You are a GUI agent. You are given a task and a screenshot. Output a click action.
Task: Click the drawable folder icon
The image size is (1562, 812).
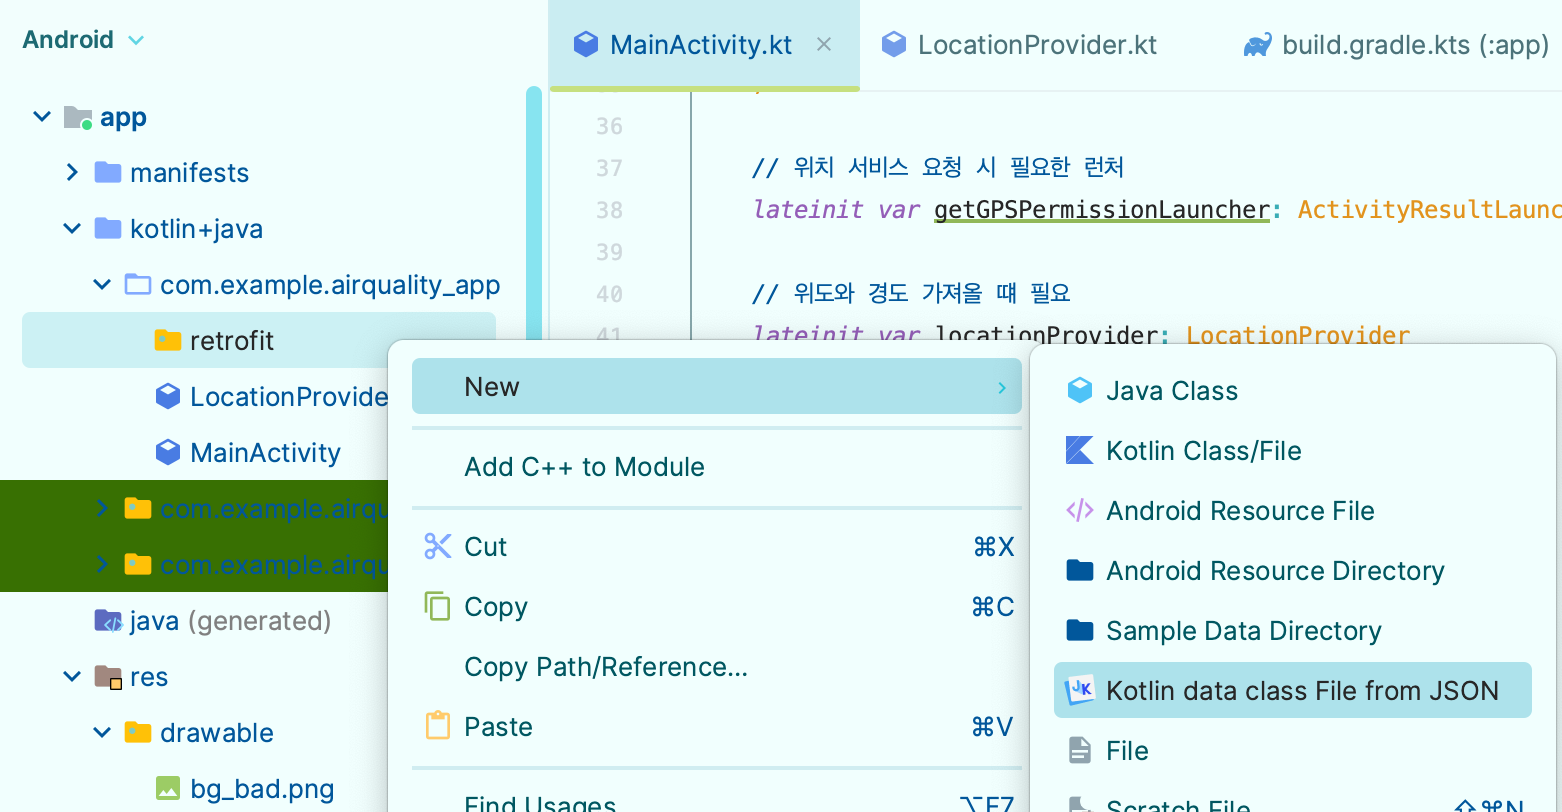pyautogui.click(x=138, y=733)
